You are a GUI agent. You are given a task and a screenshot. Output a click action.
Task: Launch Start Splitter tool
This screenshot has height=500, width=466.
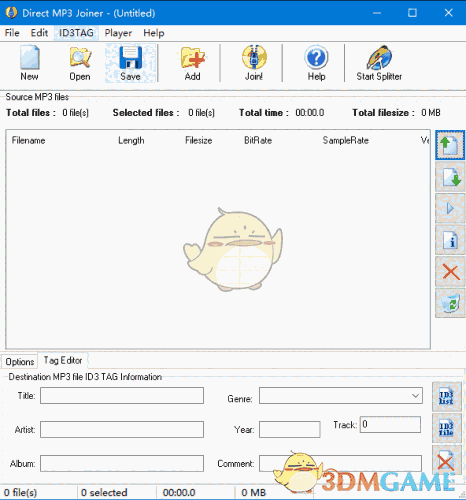379,63
